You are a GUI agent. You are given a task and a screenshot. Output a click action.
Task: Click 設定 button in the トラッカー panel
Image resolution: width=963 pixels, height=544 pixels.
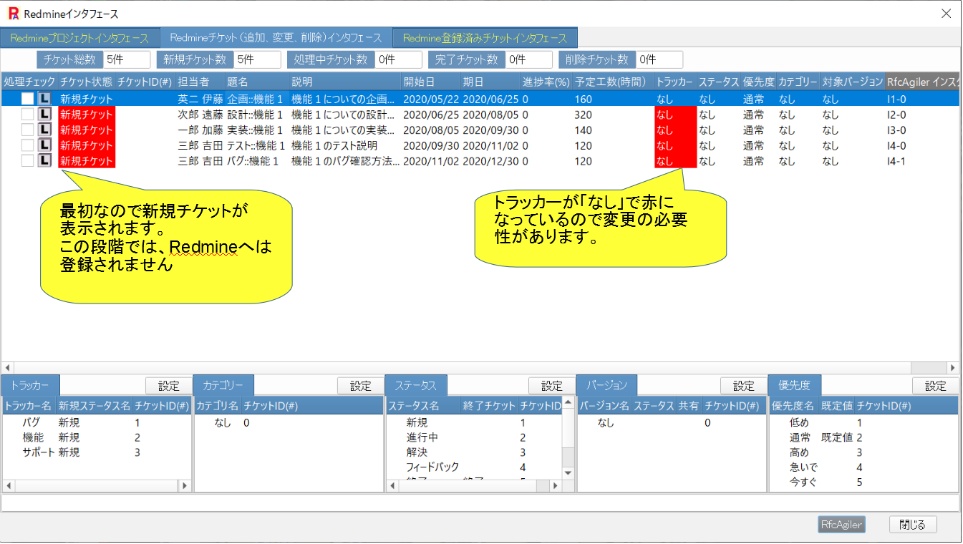168,386
